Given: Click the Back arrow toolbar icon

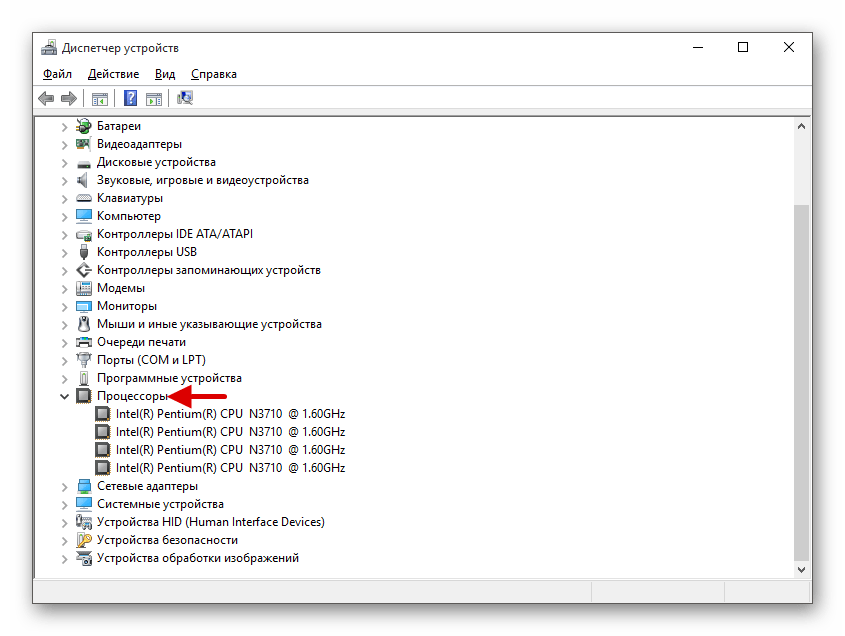Looking at the screenshot, I should 46,98.
